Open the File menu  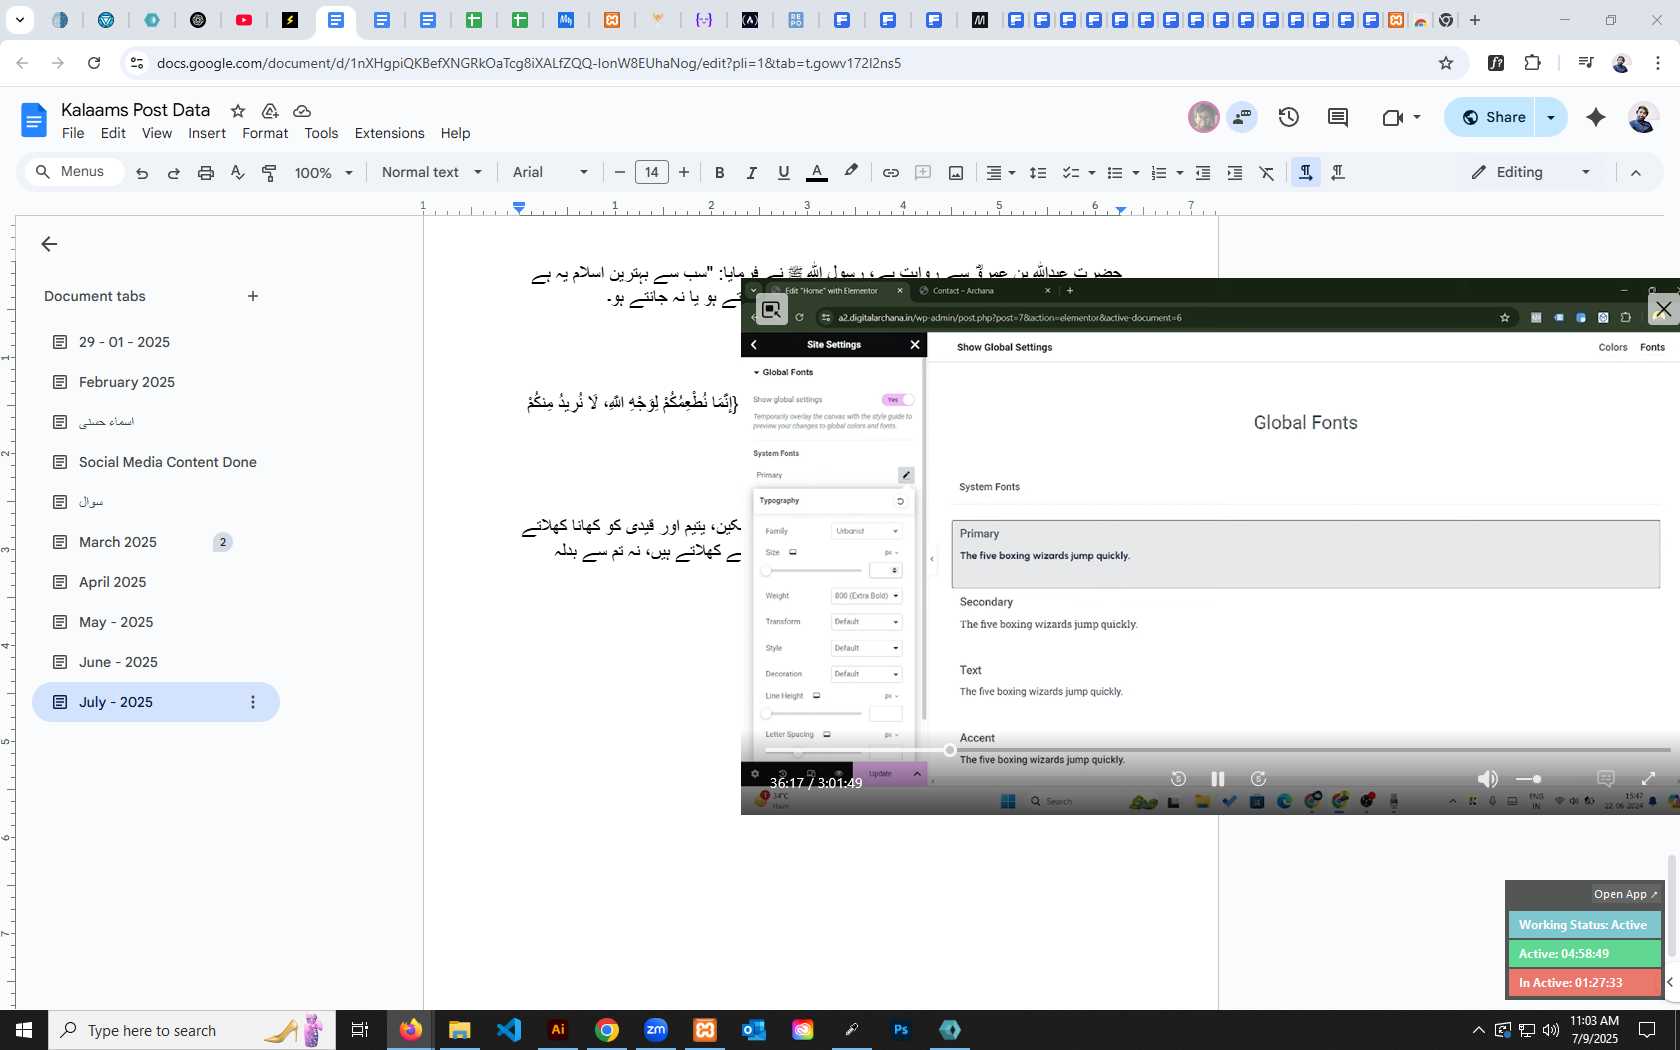73,133
